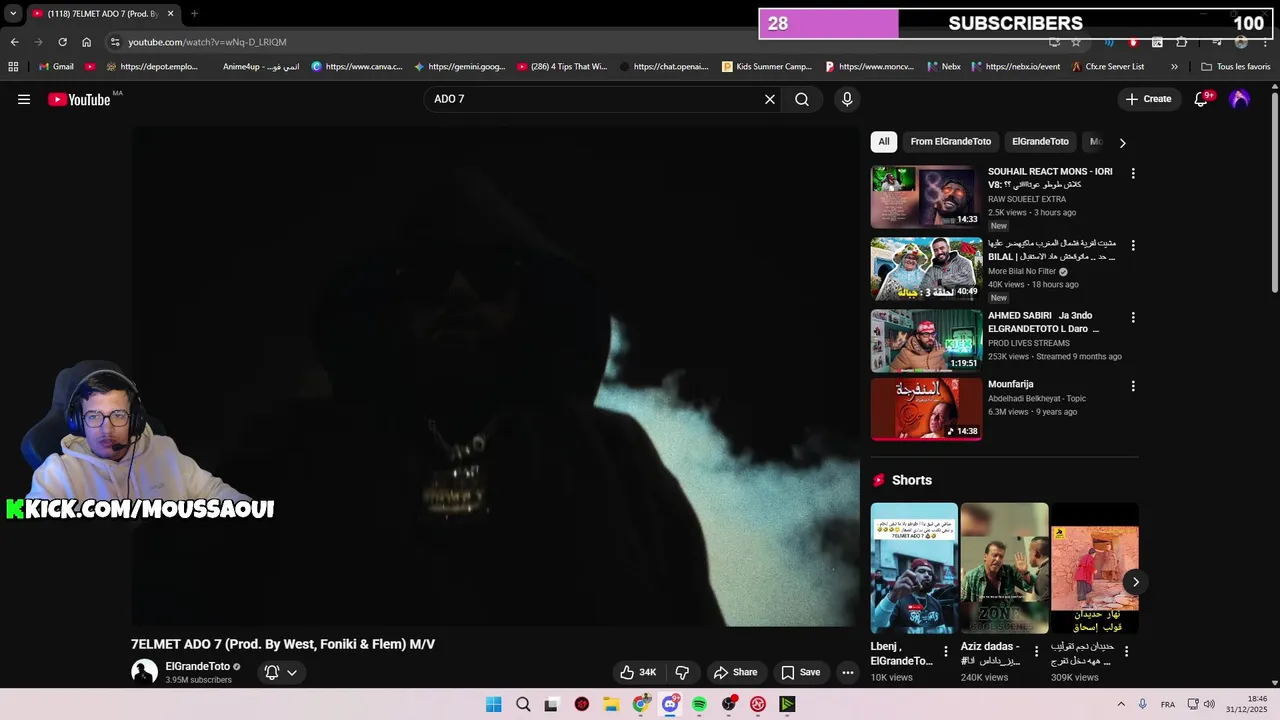Like the video with thumbs up 34K
1280x720 pixels.
click(x=637, y=672)
